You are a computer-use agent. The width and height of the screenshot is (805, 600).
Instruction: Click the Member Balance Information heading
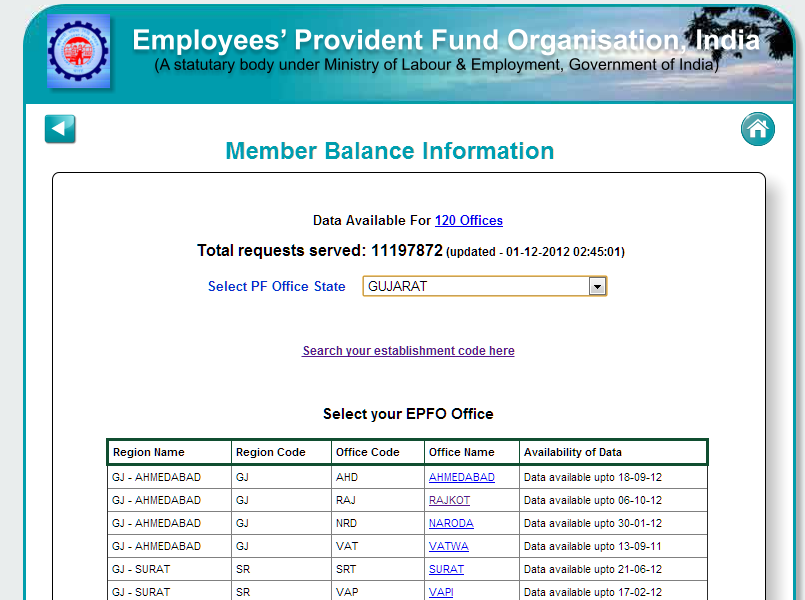click(389, 151)
